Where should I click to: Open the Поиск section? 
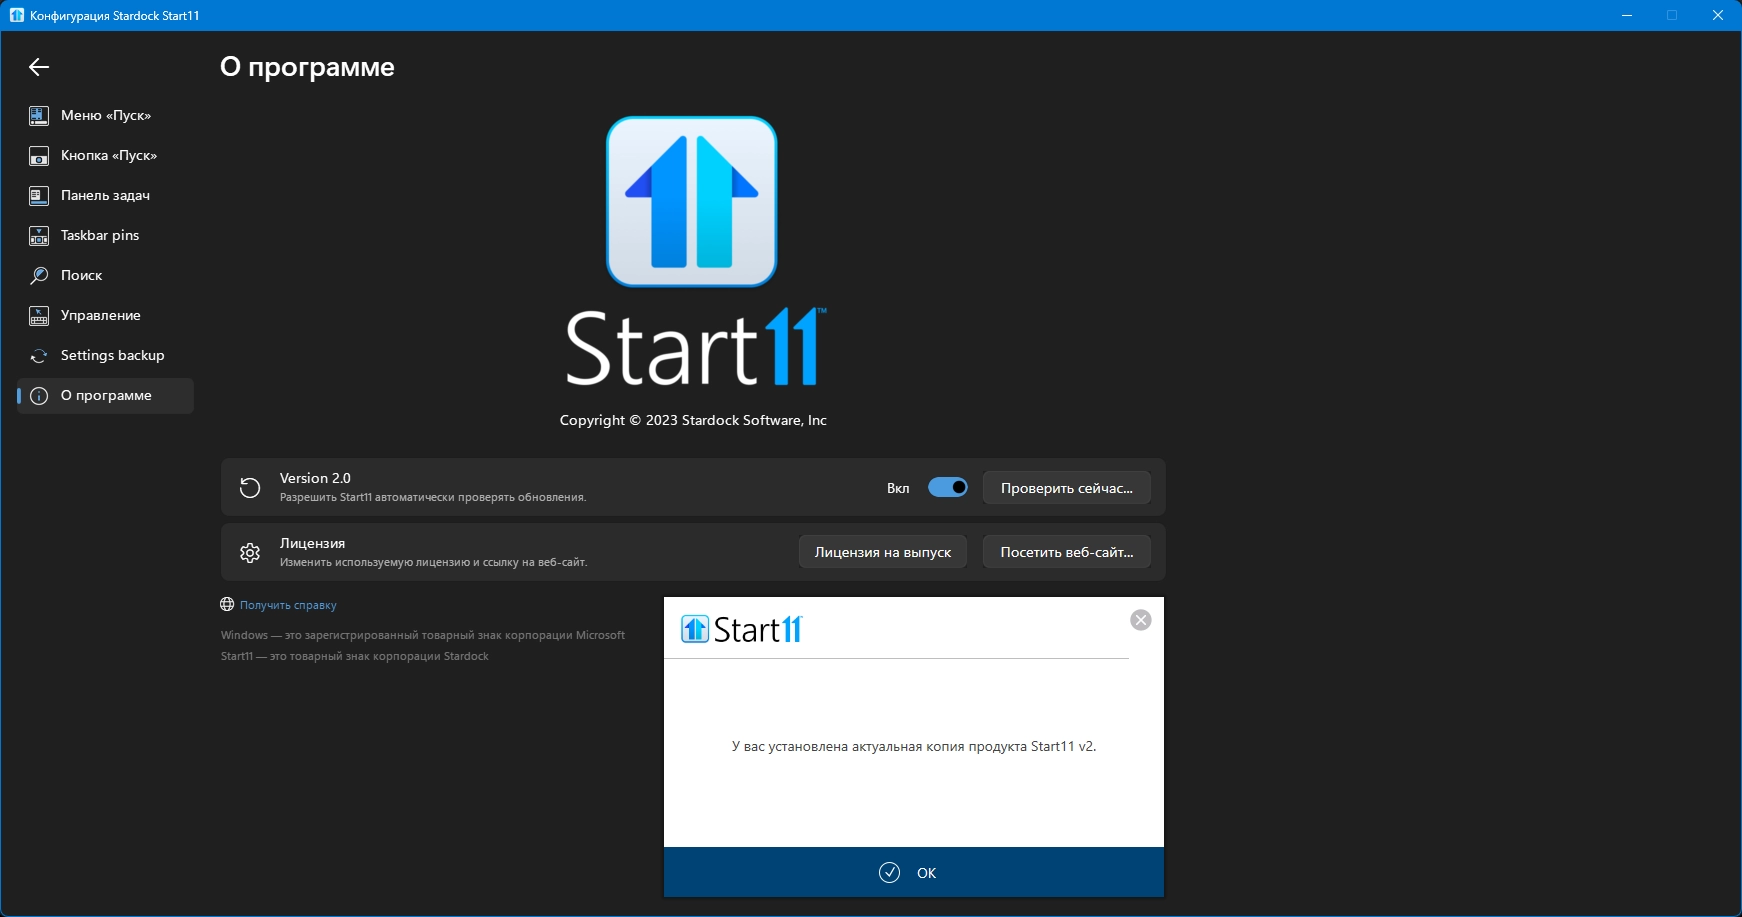pos(106,276)
